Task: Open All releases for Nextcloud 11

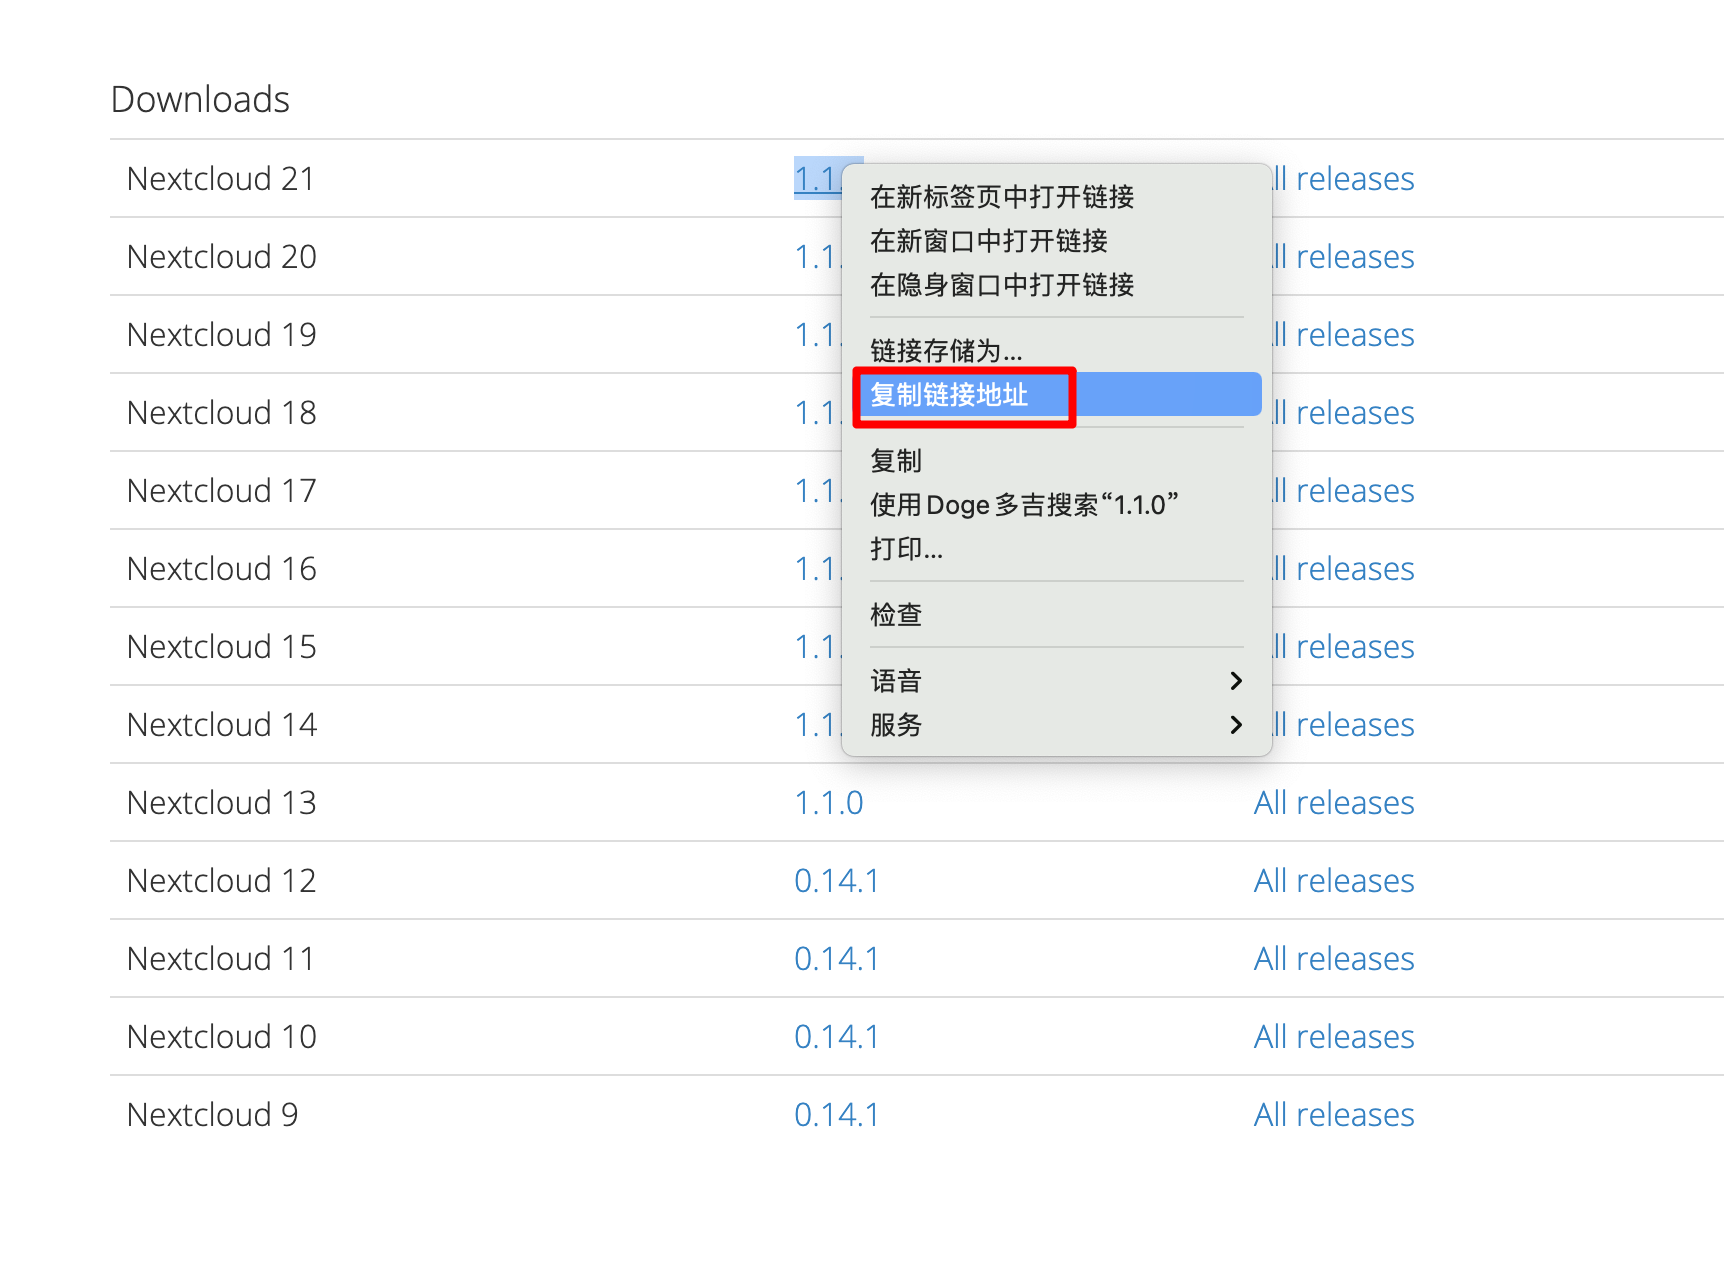Action: (1334, 959)
